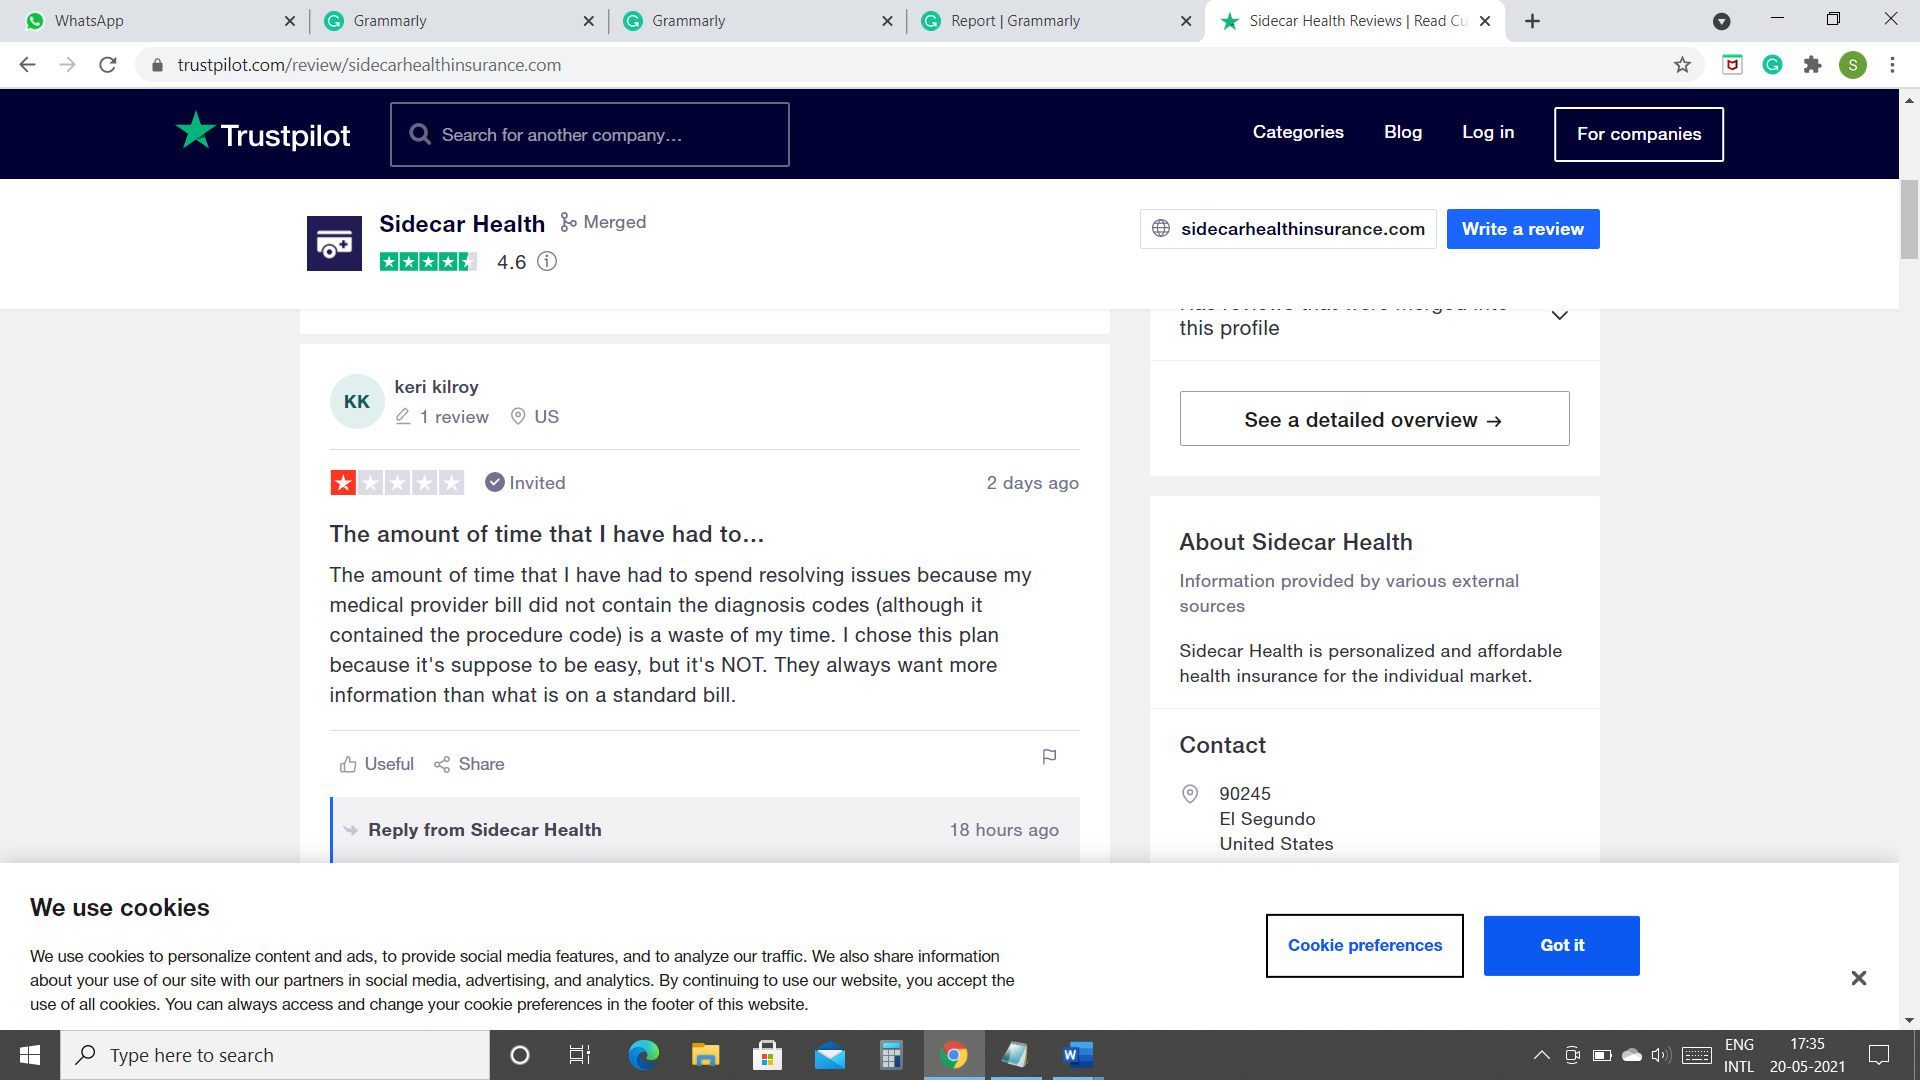Click the Got it cookie consent button
The image size is (1920, 1080).
click(x=1561, y=945)
